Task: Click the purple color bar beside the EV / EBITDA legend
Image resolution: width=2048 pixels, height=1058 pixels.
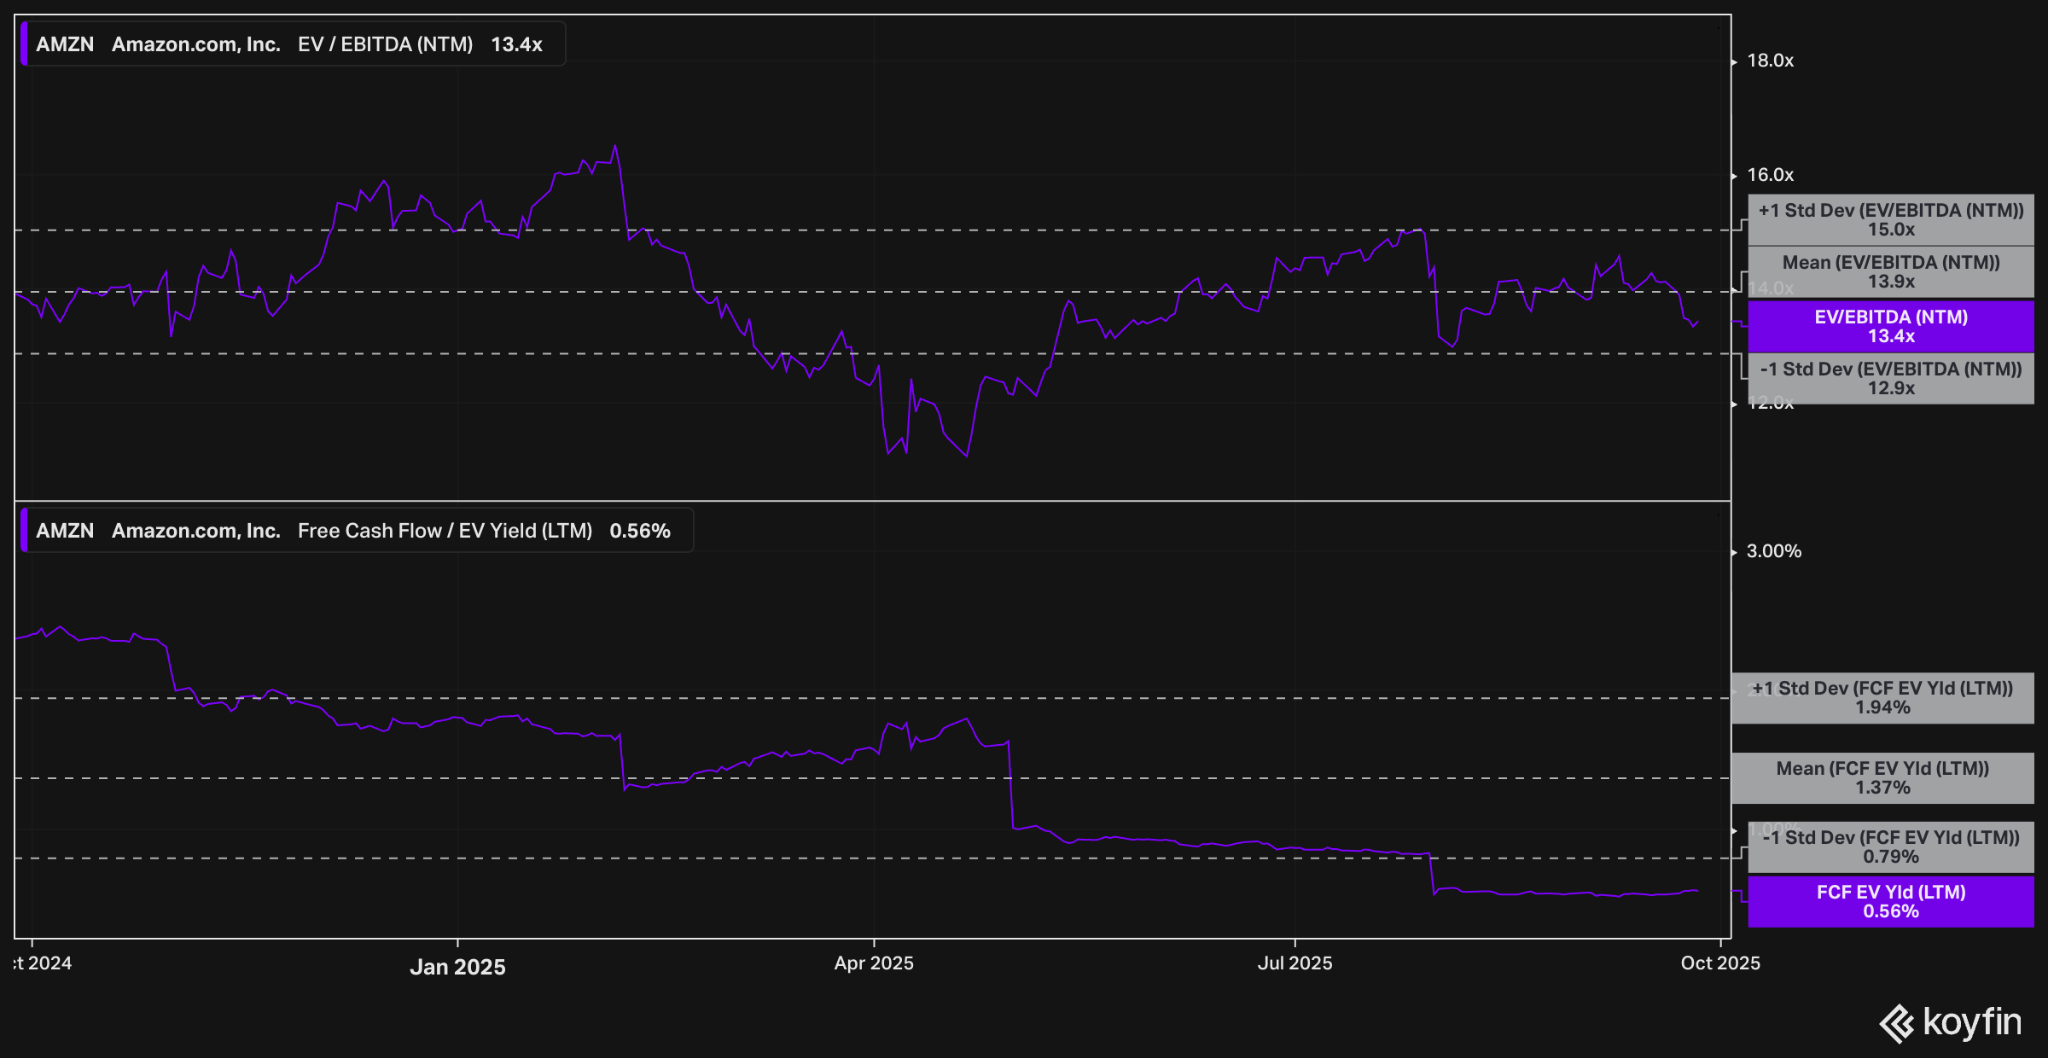Action: pos(24,44)
